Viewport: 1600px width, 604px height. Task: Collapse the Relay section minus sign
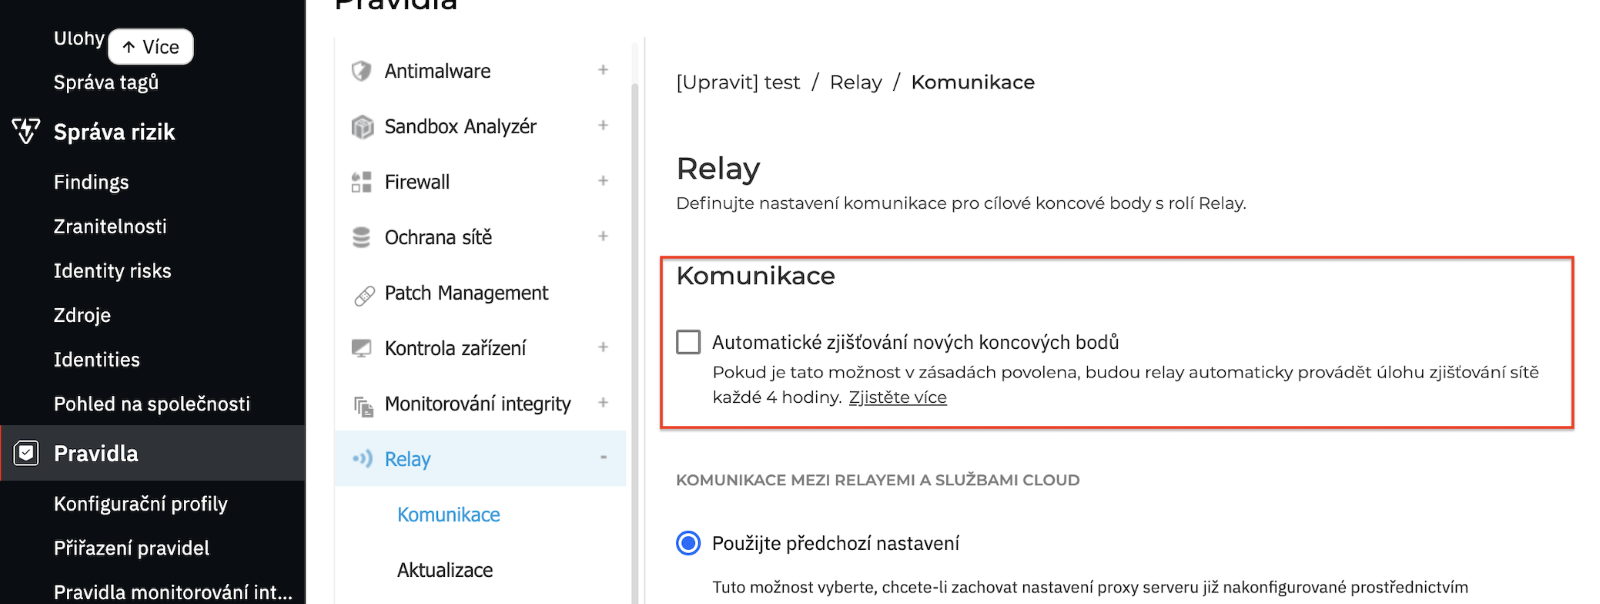pos(603,457)
